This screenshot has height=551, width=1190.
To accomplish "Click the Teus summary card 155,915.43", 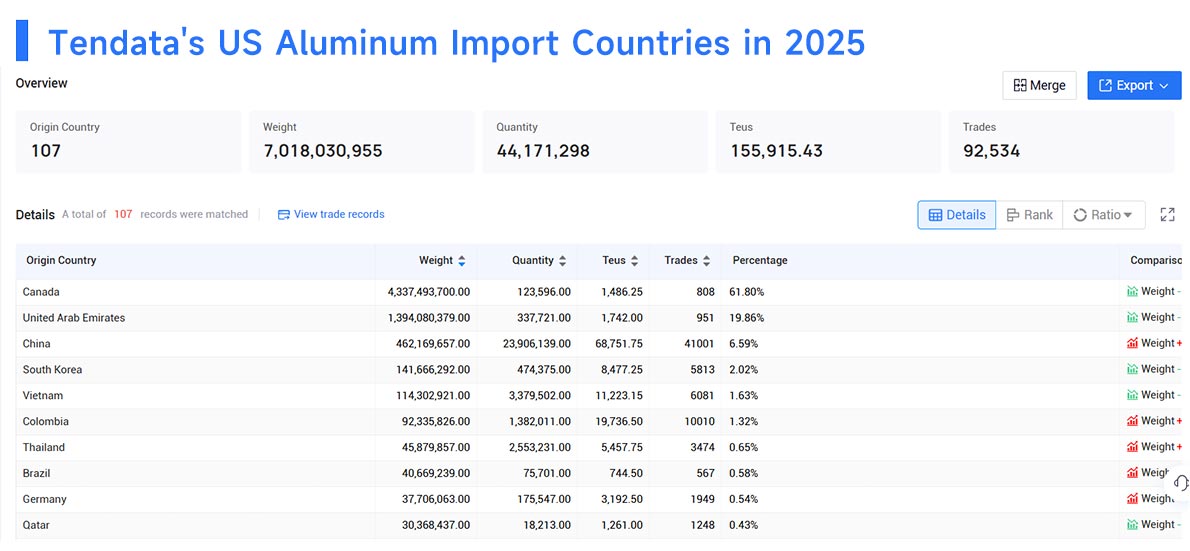I will tap(828, 142).
